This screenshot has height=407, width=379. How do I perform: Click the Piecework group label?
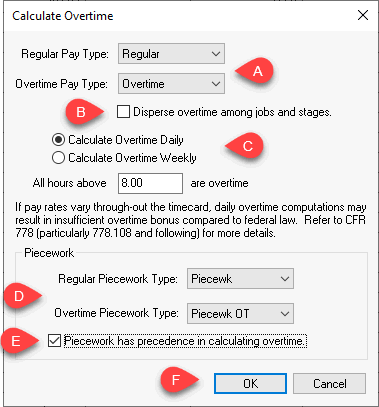(x=49, y=253)
